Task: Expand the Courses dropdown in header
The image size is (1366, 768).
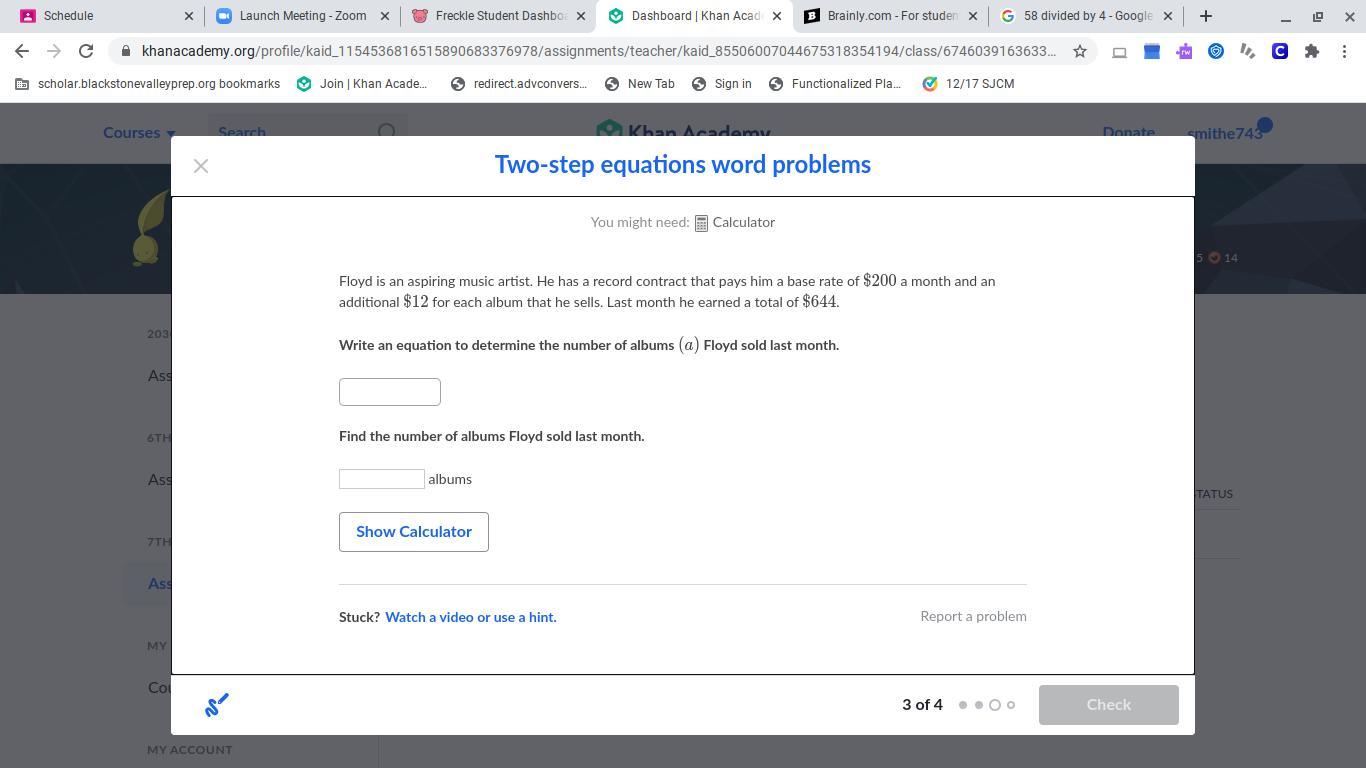Action: point(139,133)
